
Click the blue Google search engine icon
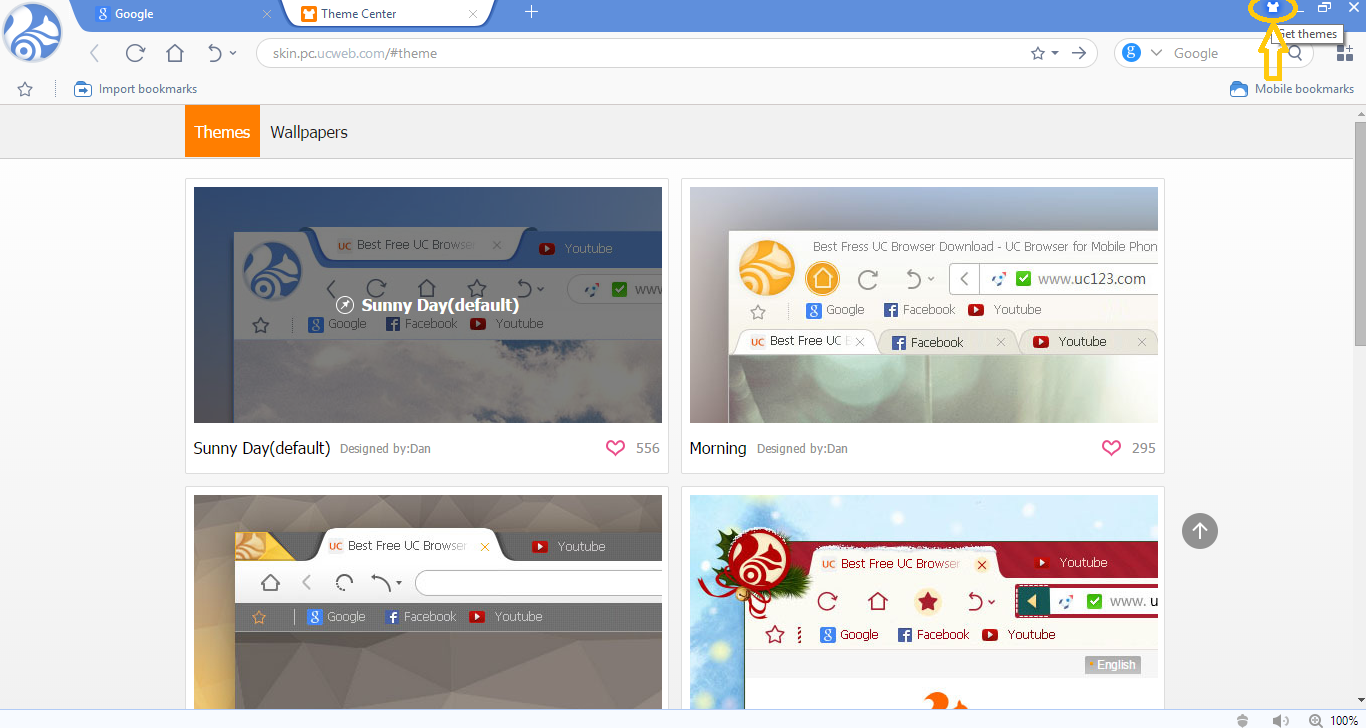1131,53
